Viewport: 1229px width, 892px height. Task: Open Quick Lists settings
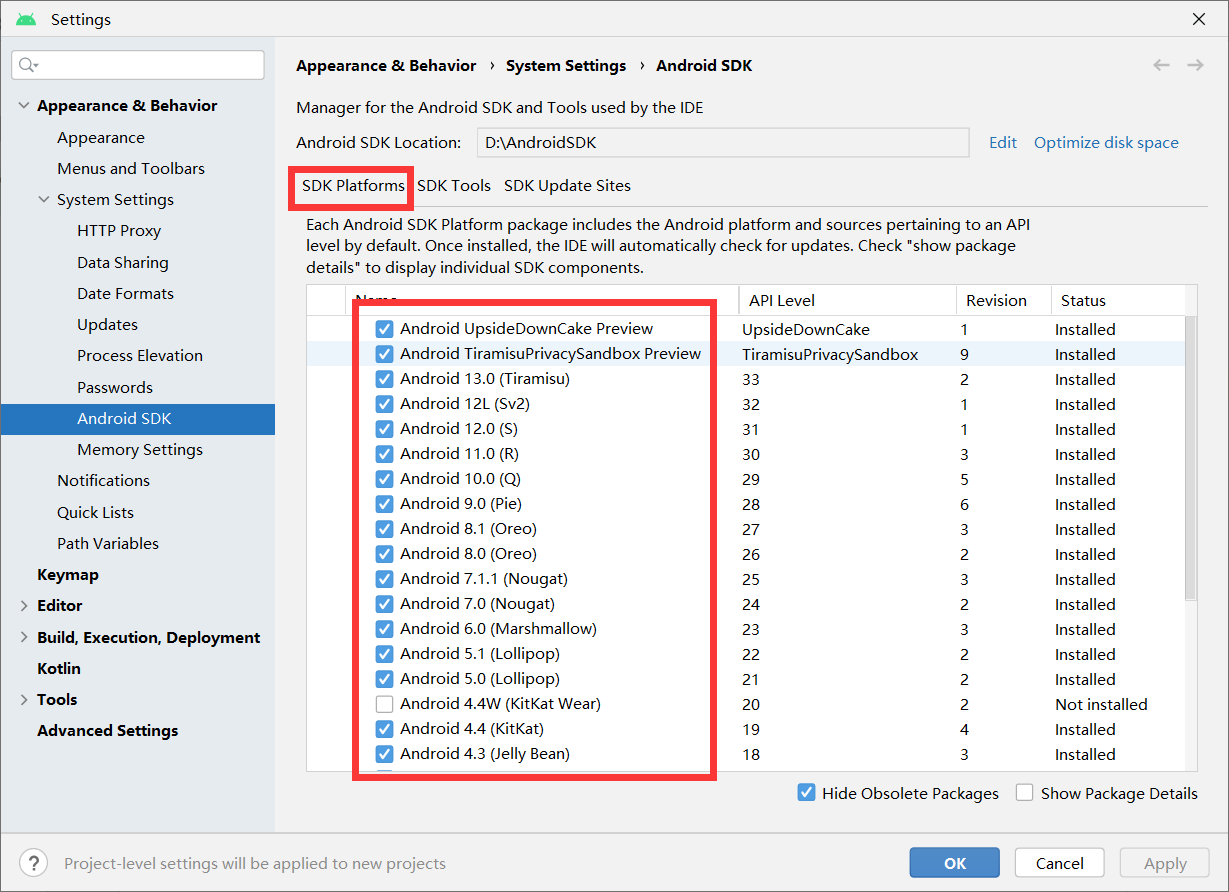[95, 513]
